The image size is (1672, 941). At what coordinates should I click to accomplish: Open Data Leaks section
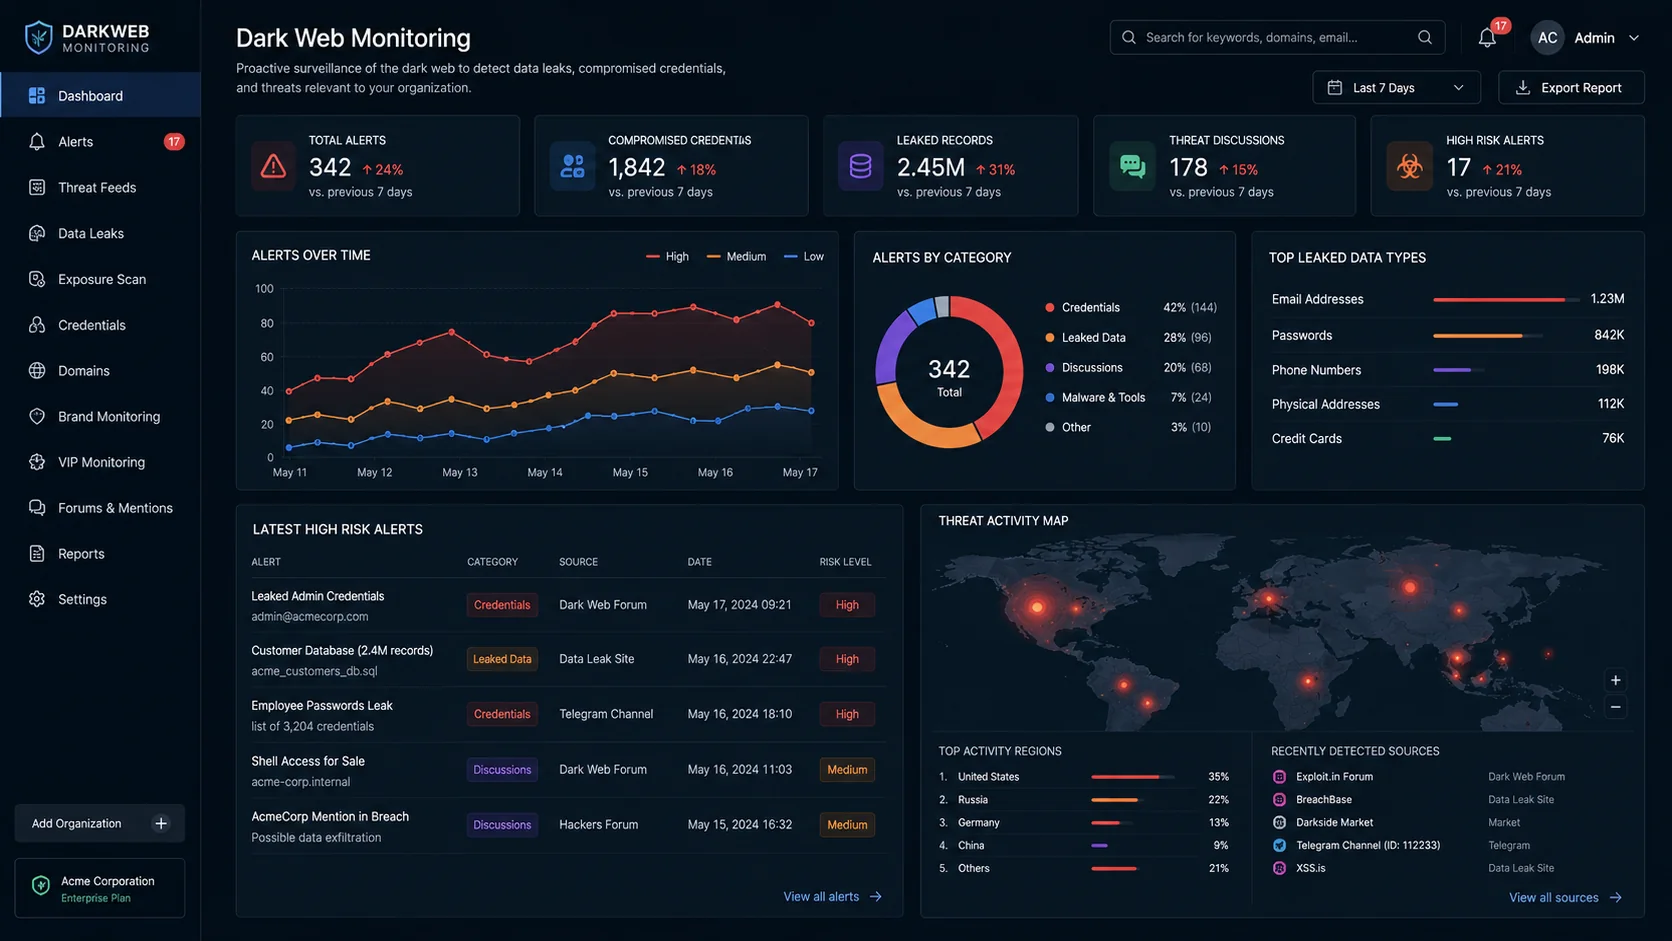[x=100, y=234]
